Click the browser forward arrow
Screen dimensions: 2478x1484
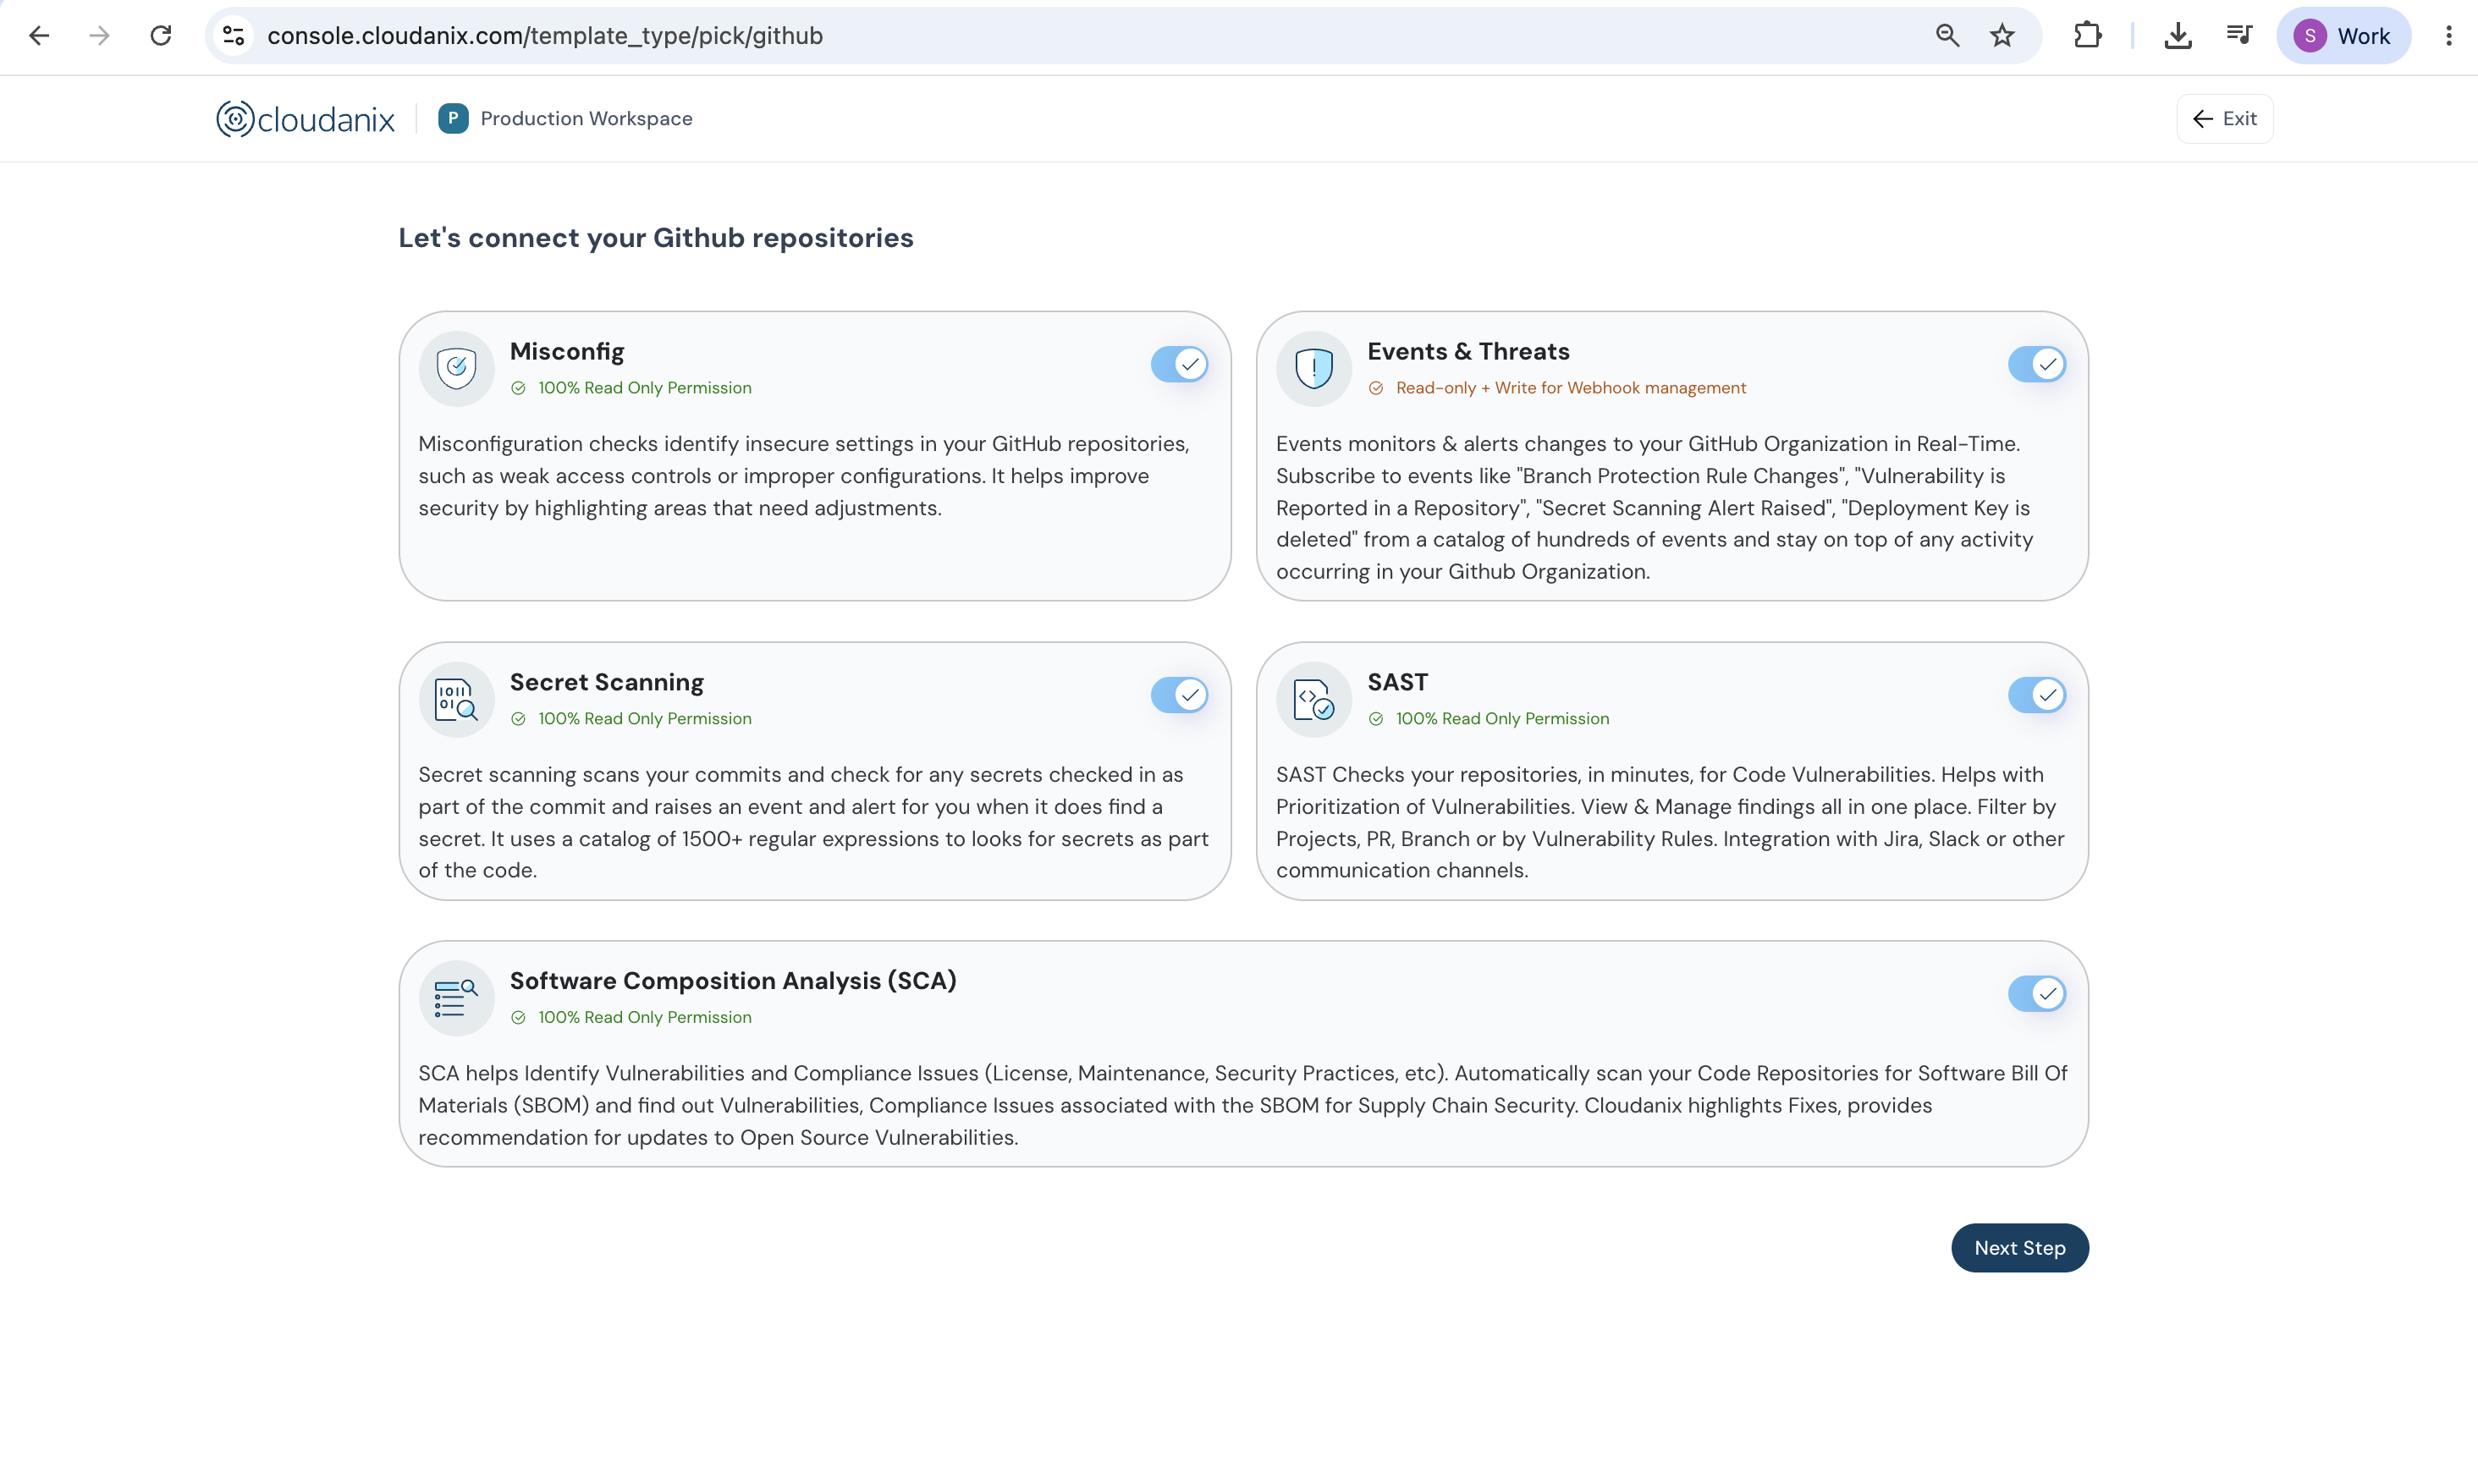[99, 36]
